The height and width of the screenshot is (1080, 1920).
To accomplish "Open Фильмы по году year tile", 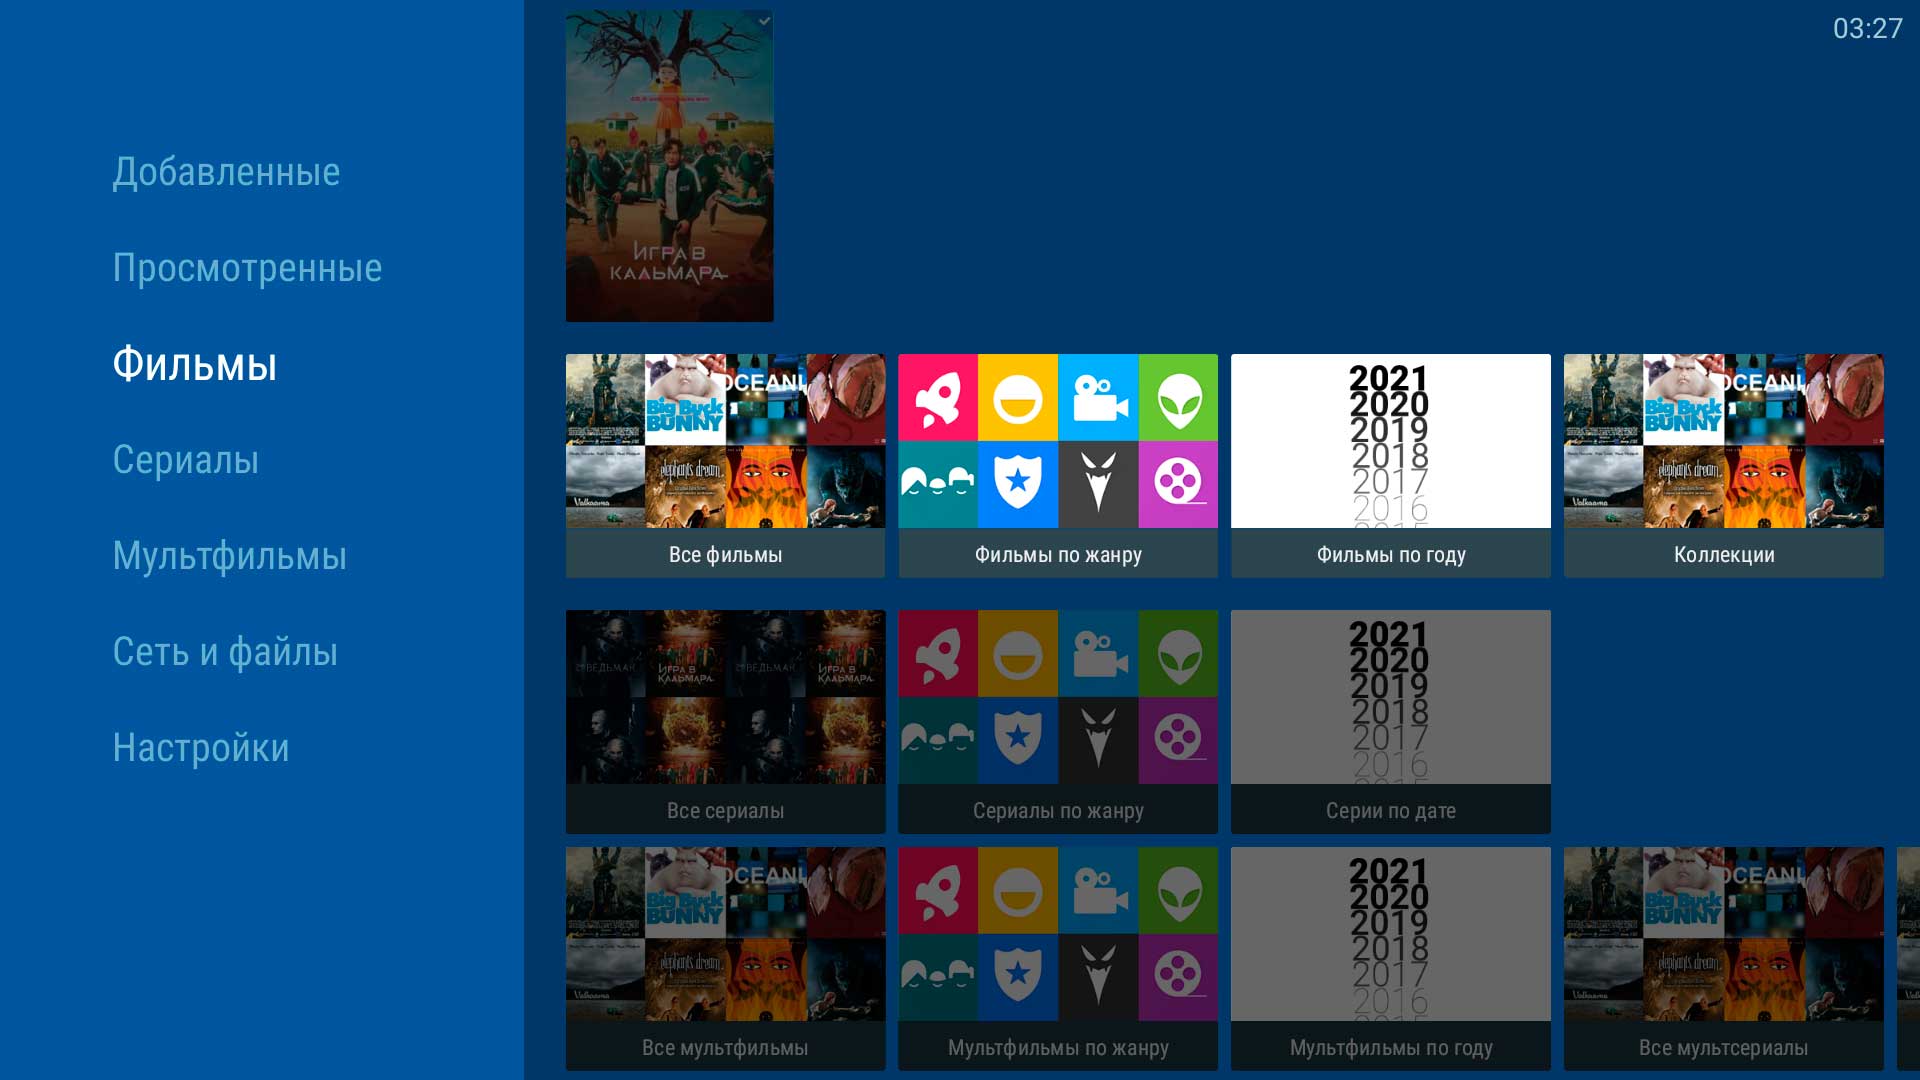I will click(1390, 465).
